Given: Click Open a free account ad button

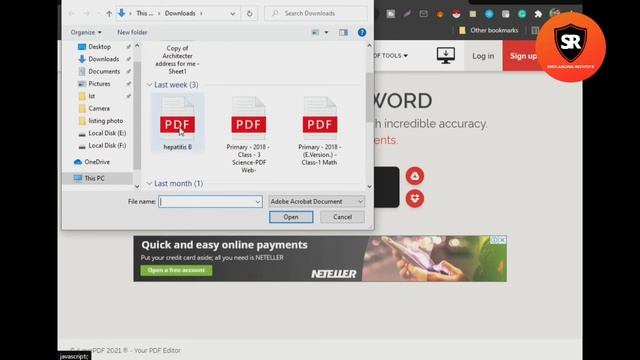Looking at the screenshot, I should [176, 271].
